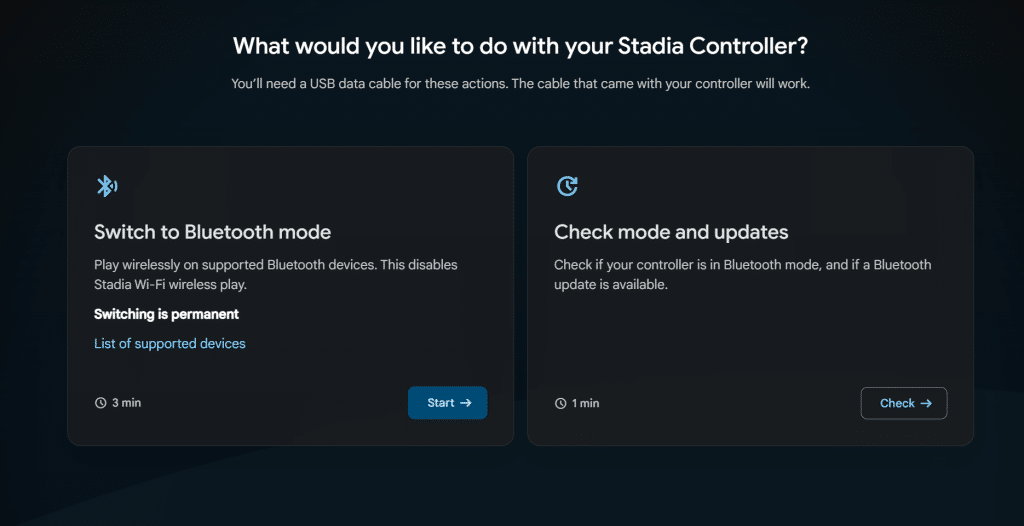
Task: Click the arrow icon inside the Check button
Action: 926,403
